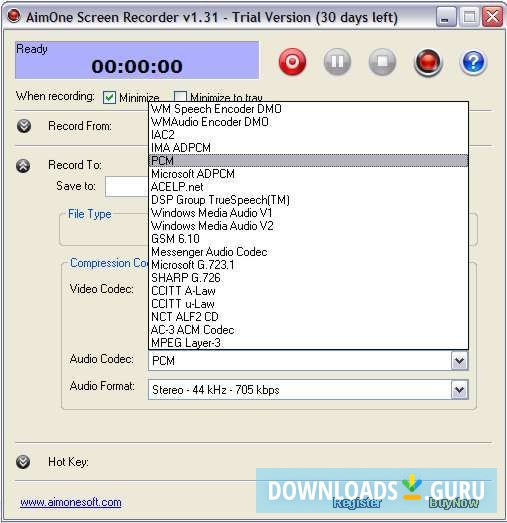Click the BuyNow link
507x523 pixels.
pyautogui.click(x=454, y=503)
